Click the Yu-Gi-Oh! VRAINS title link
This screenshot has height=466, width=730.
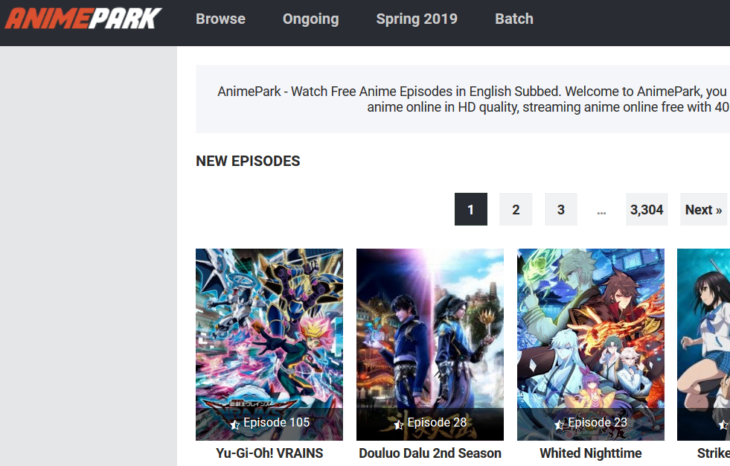(x=269, y=453)
